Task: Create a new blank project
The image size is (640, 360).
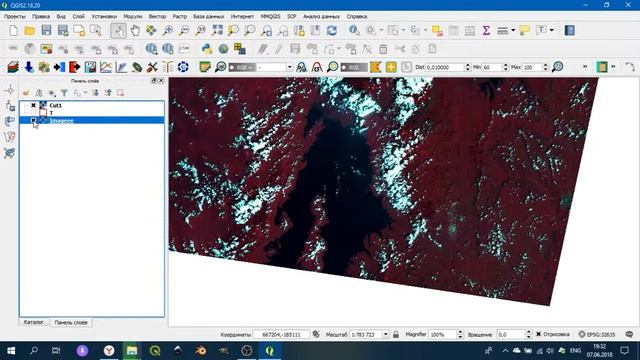Action: pos(13,31)
